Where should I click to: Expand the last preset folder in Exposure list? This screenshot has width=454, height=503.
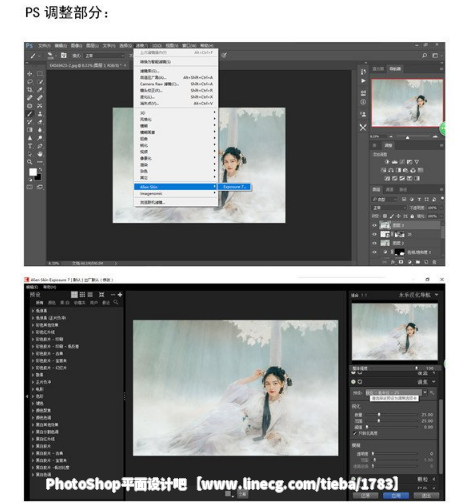tap(33, 474)
